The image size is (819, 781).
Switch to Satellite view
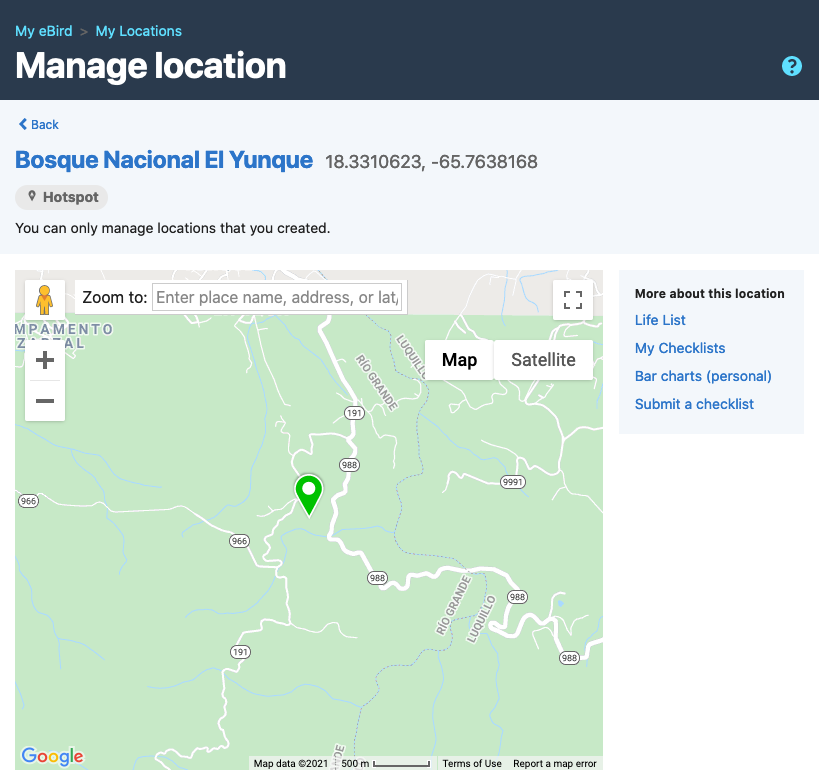pos(543,360)
